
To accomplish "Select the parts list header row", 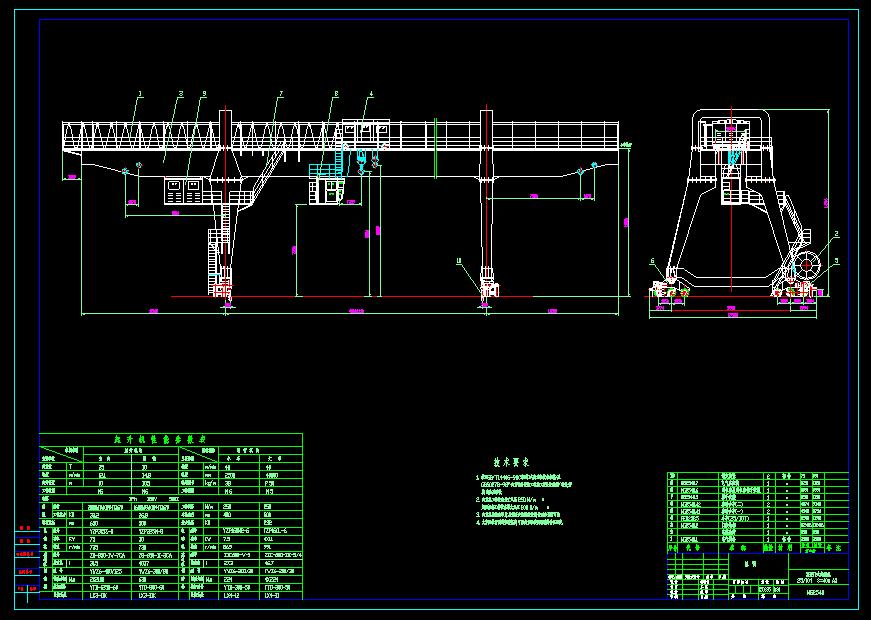I will tap(757, 548).
